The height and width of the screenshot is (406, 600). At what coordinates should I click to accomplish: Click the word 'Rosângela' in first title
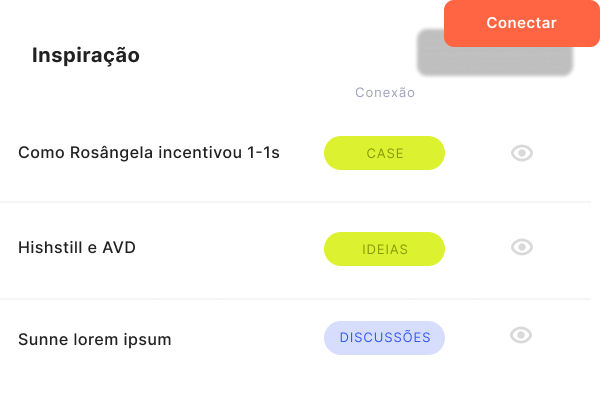[111, 153]
